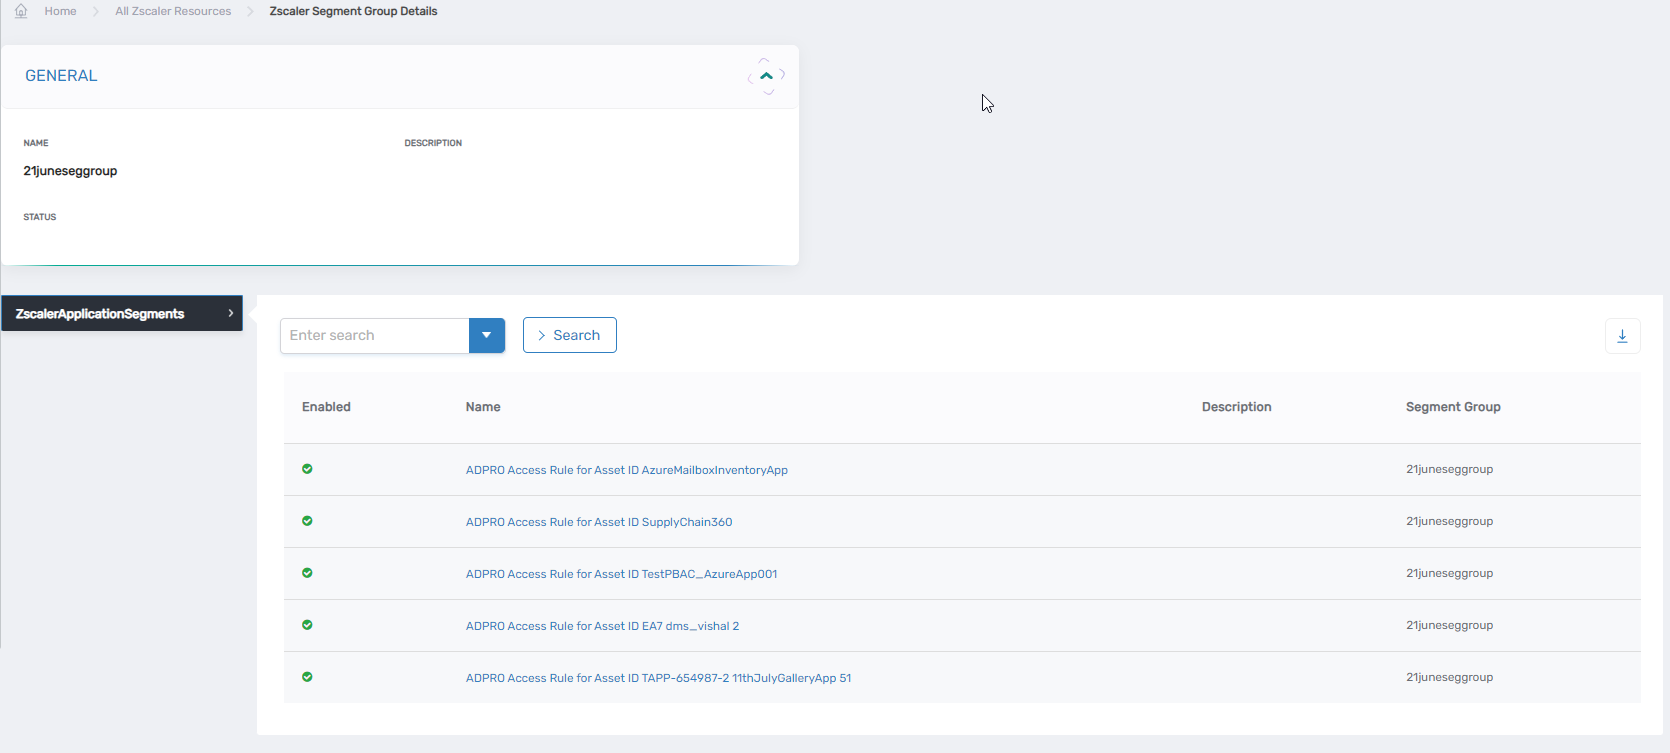Open AzureMailboxInventoryApp access rule link
This screenshot has width=1670, height=753.
[626, 470]
